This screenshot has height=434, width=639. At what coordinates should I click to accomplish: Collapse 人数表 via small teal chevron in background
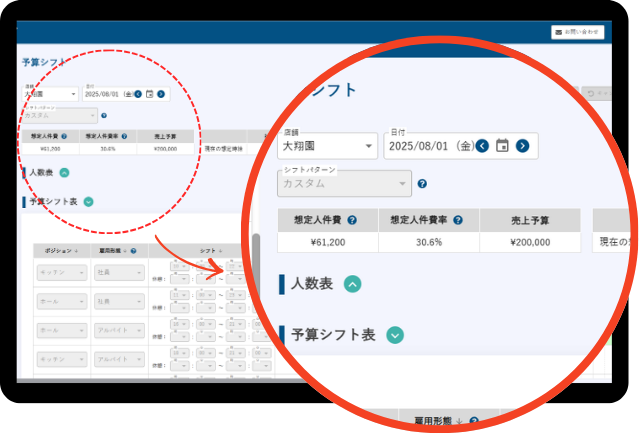click(64, 173)
